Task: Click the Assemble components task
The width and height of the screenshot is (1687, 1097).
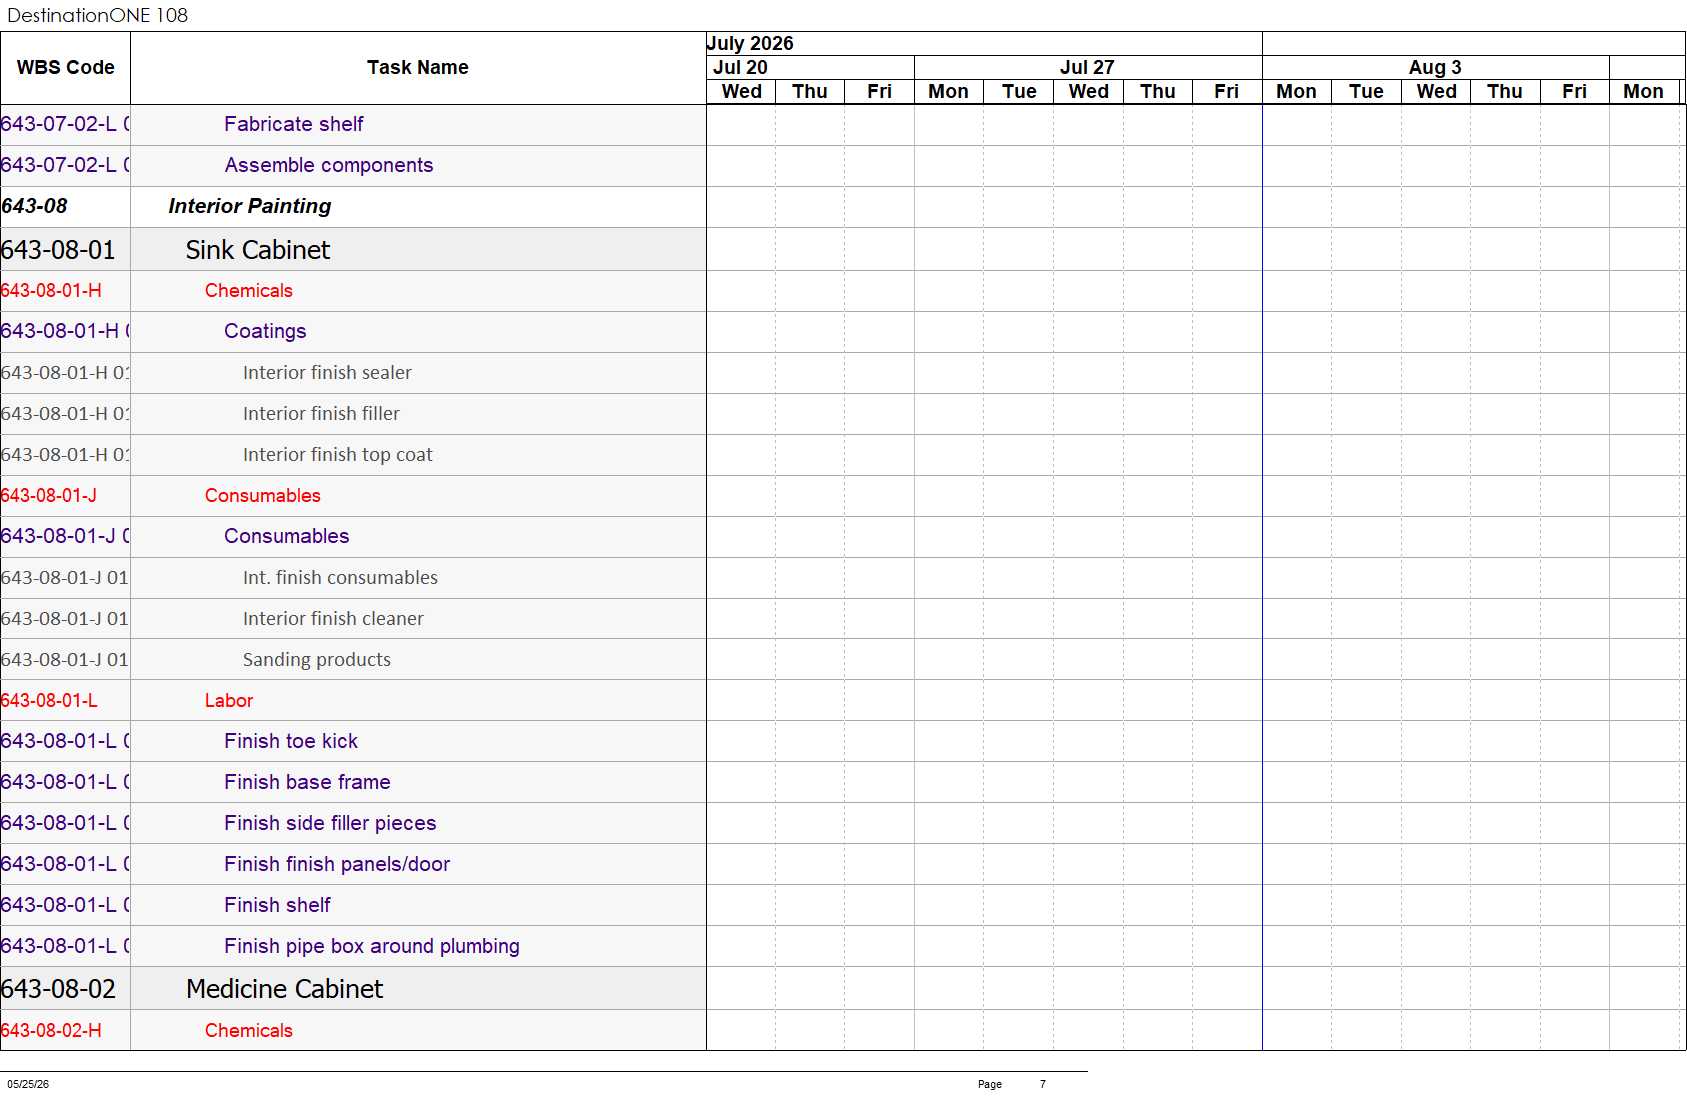Action: (x=328, y=165)
